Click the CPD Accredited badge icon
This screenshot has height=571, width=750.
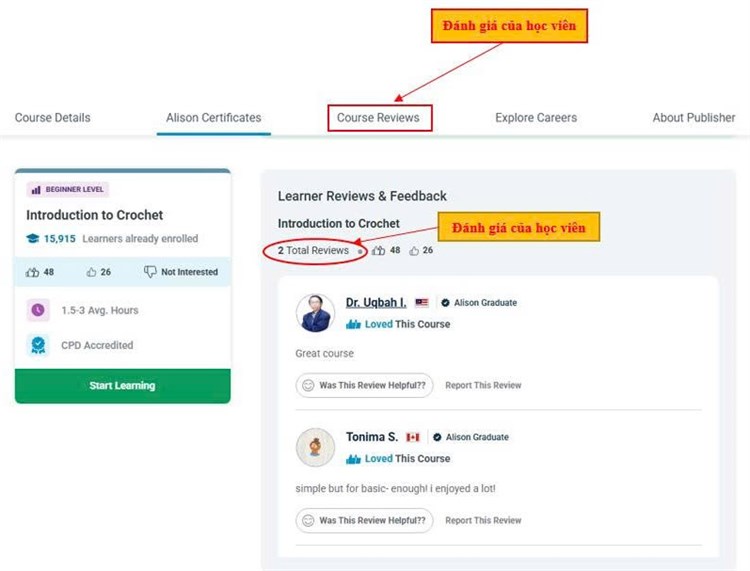[38, 345]
